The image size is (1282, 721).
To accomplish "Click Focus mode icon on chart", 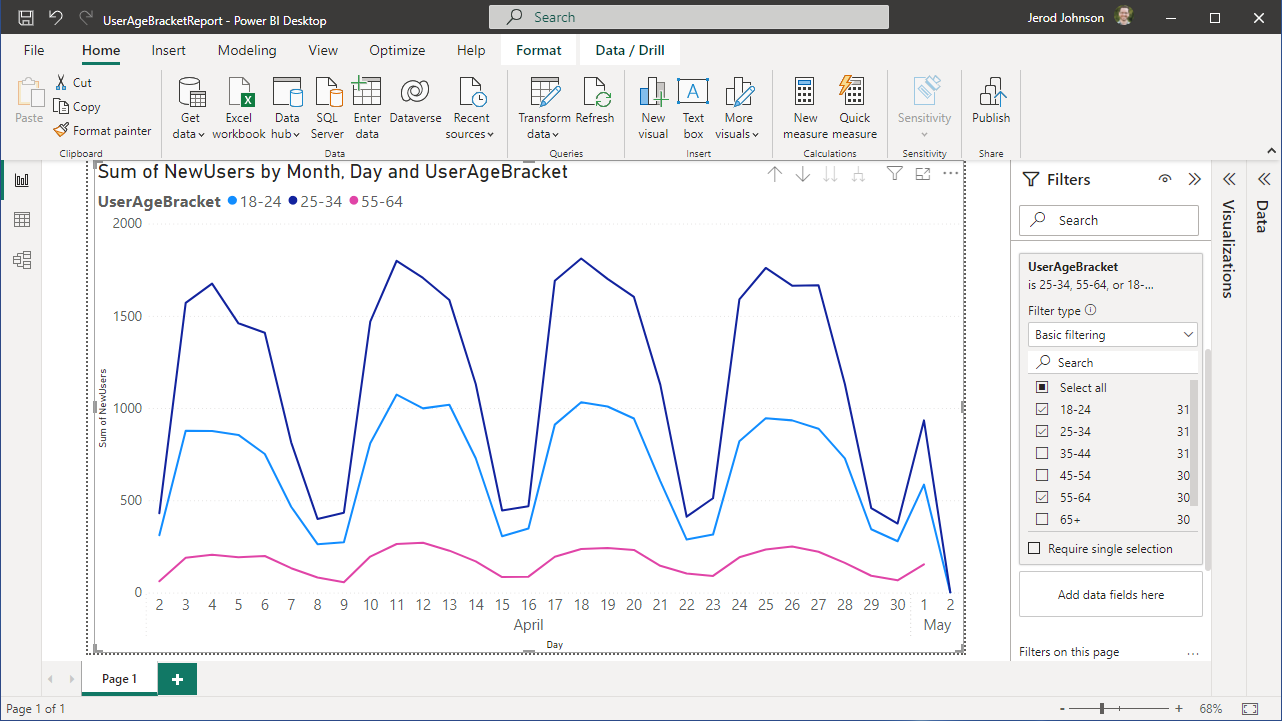I will 923,174.
